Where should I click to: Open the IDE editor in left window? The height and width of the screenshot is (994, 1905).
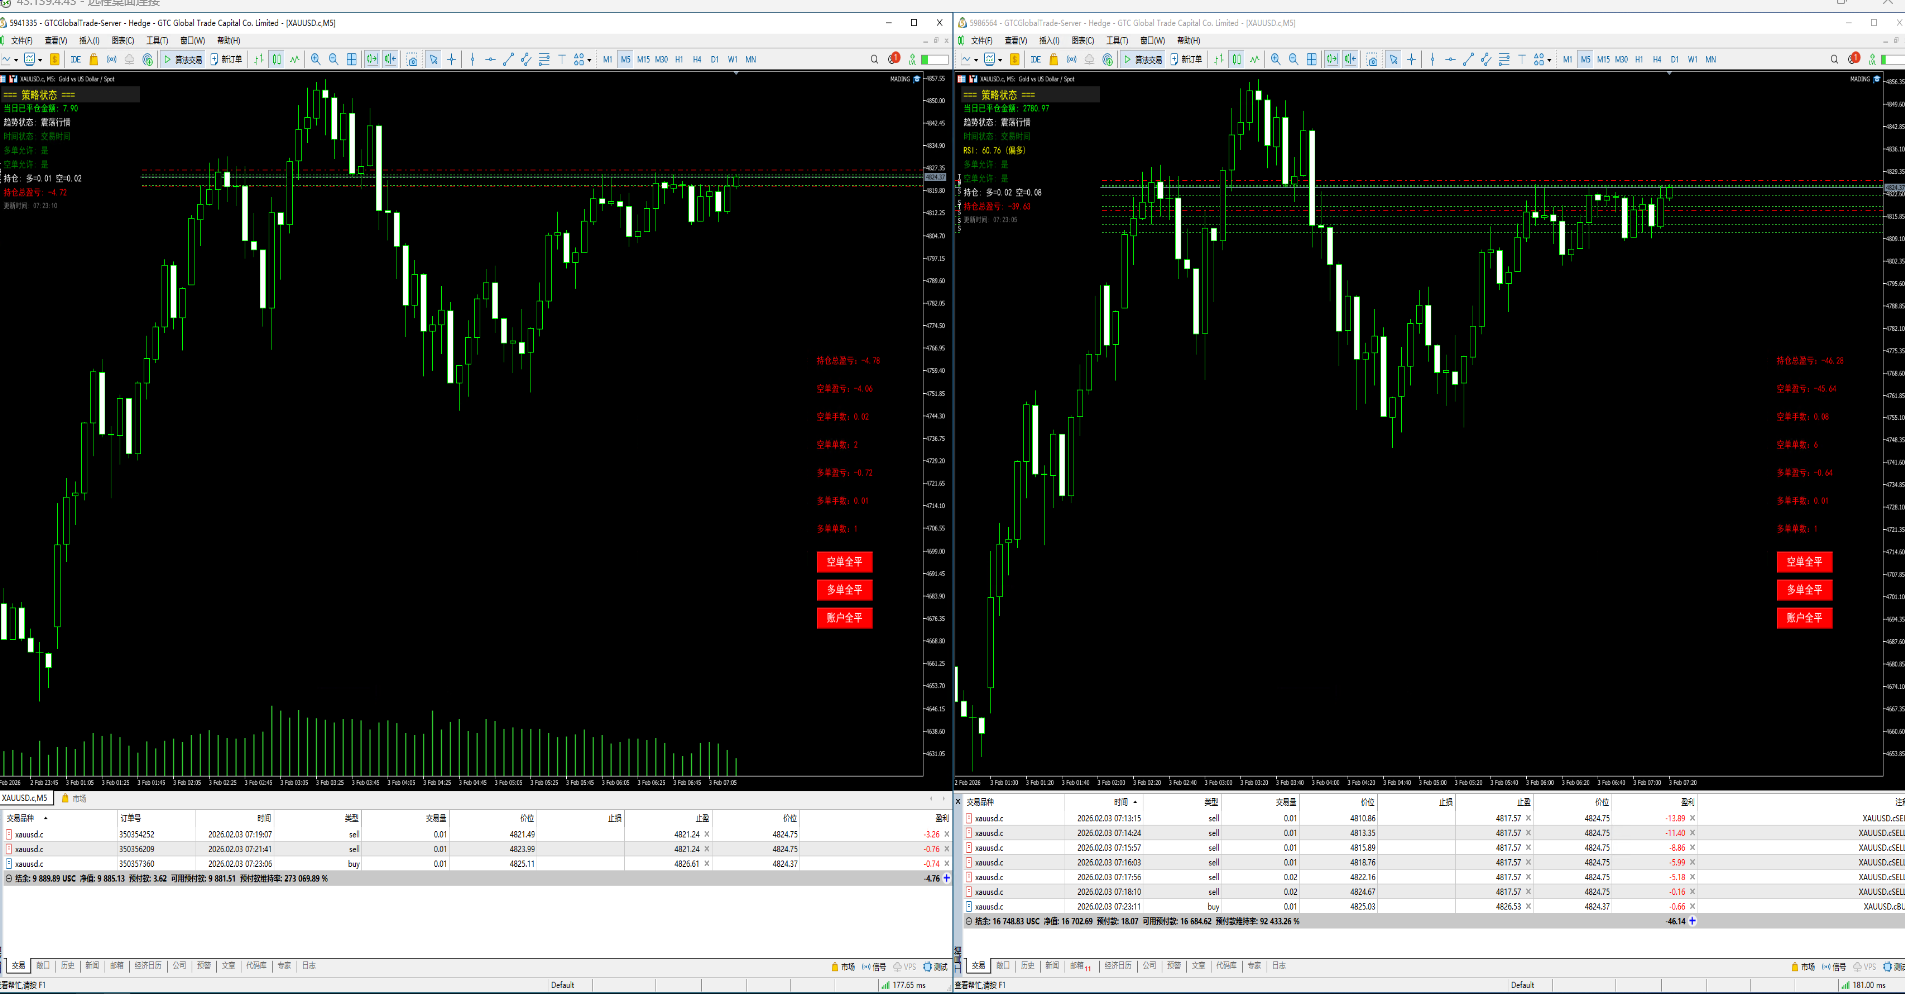tap(76, 59)
